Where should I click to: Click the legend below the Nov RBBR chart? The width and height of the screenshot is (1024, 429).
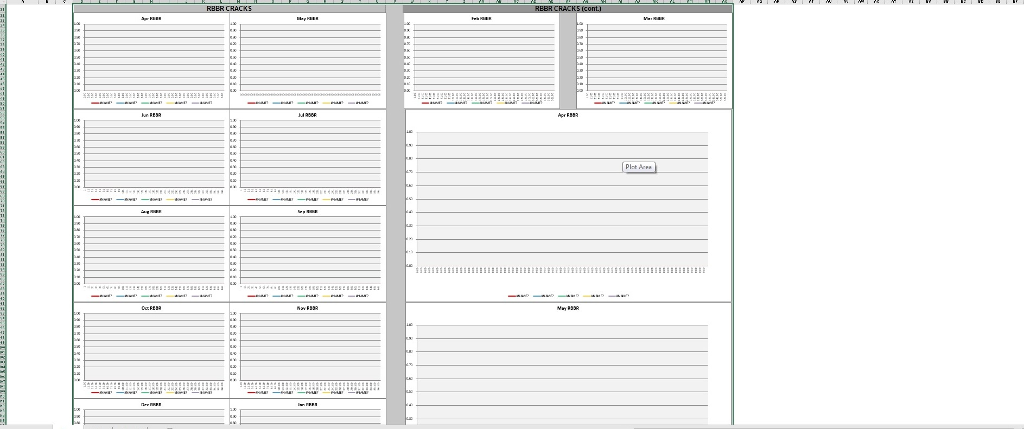307,392
